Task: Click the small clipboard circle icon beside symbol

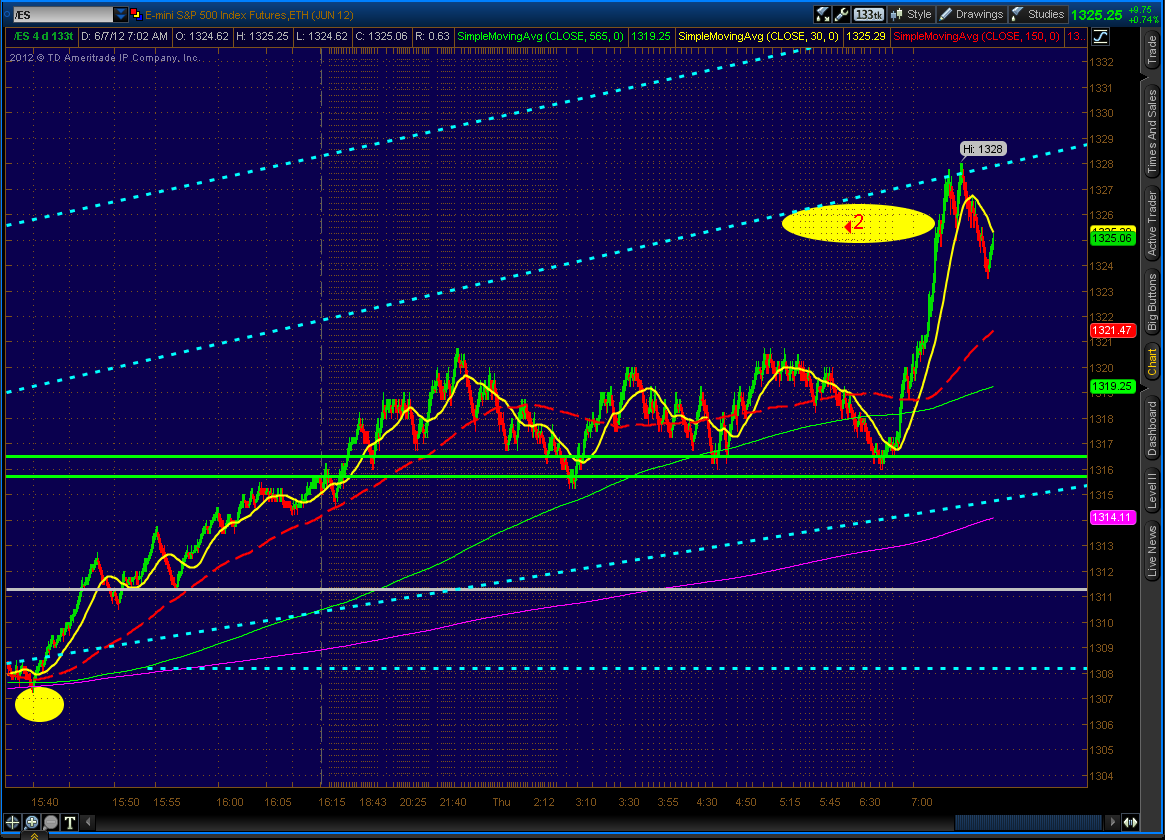Action: coord(7,13)
